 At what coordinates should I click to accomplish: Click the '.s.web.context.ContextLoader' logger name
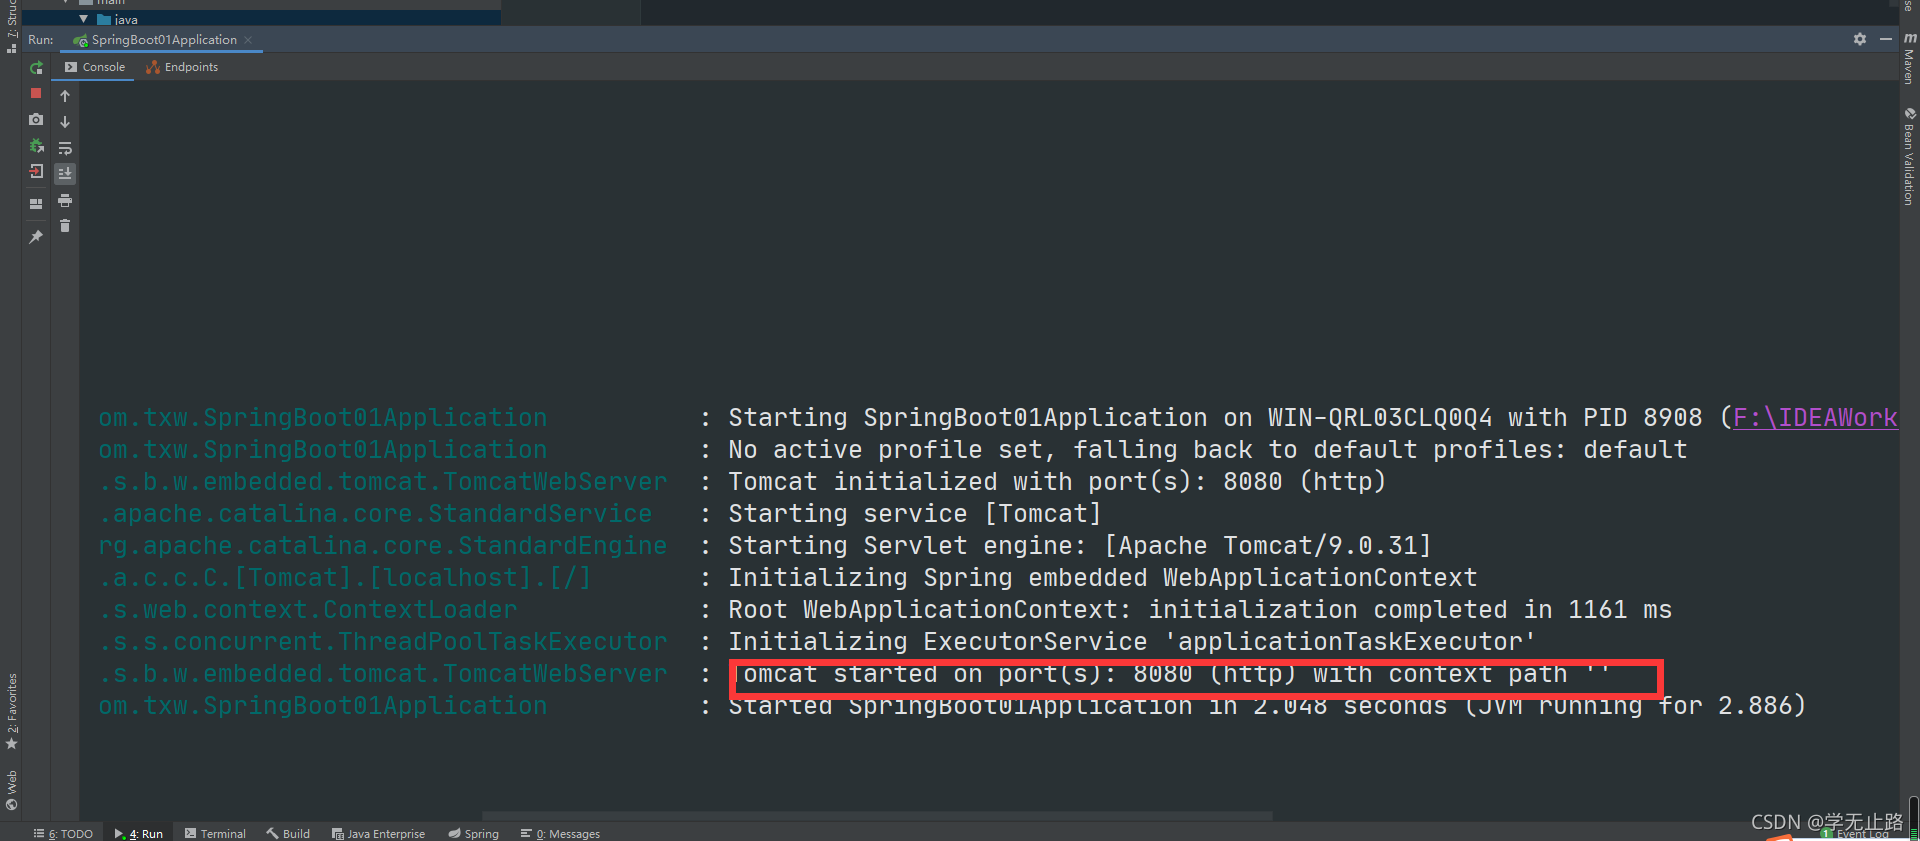(308, 610)
